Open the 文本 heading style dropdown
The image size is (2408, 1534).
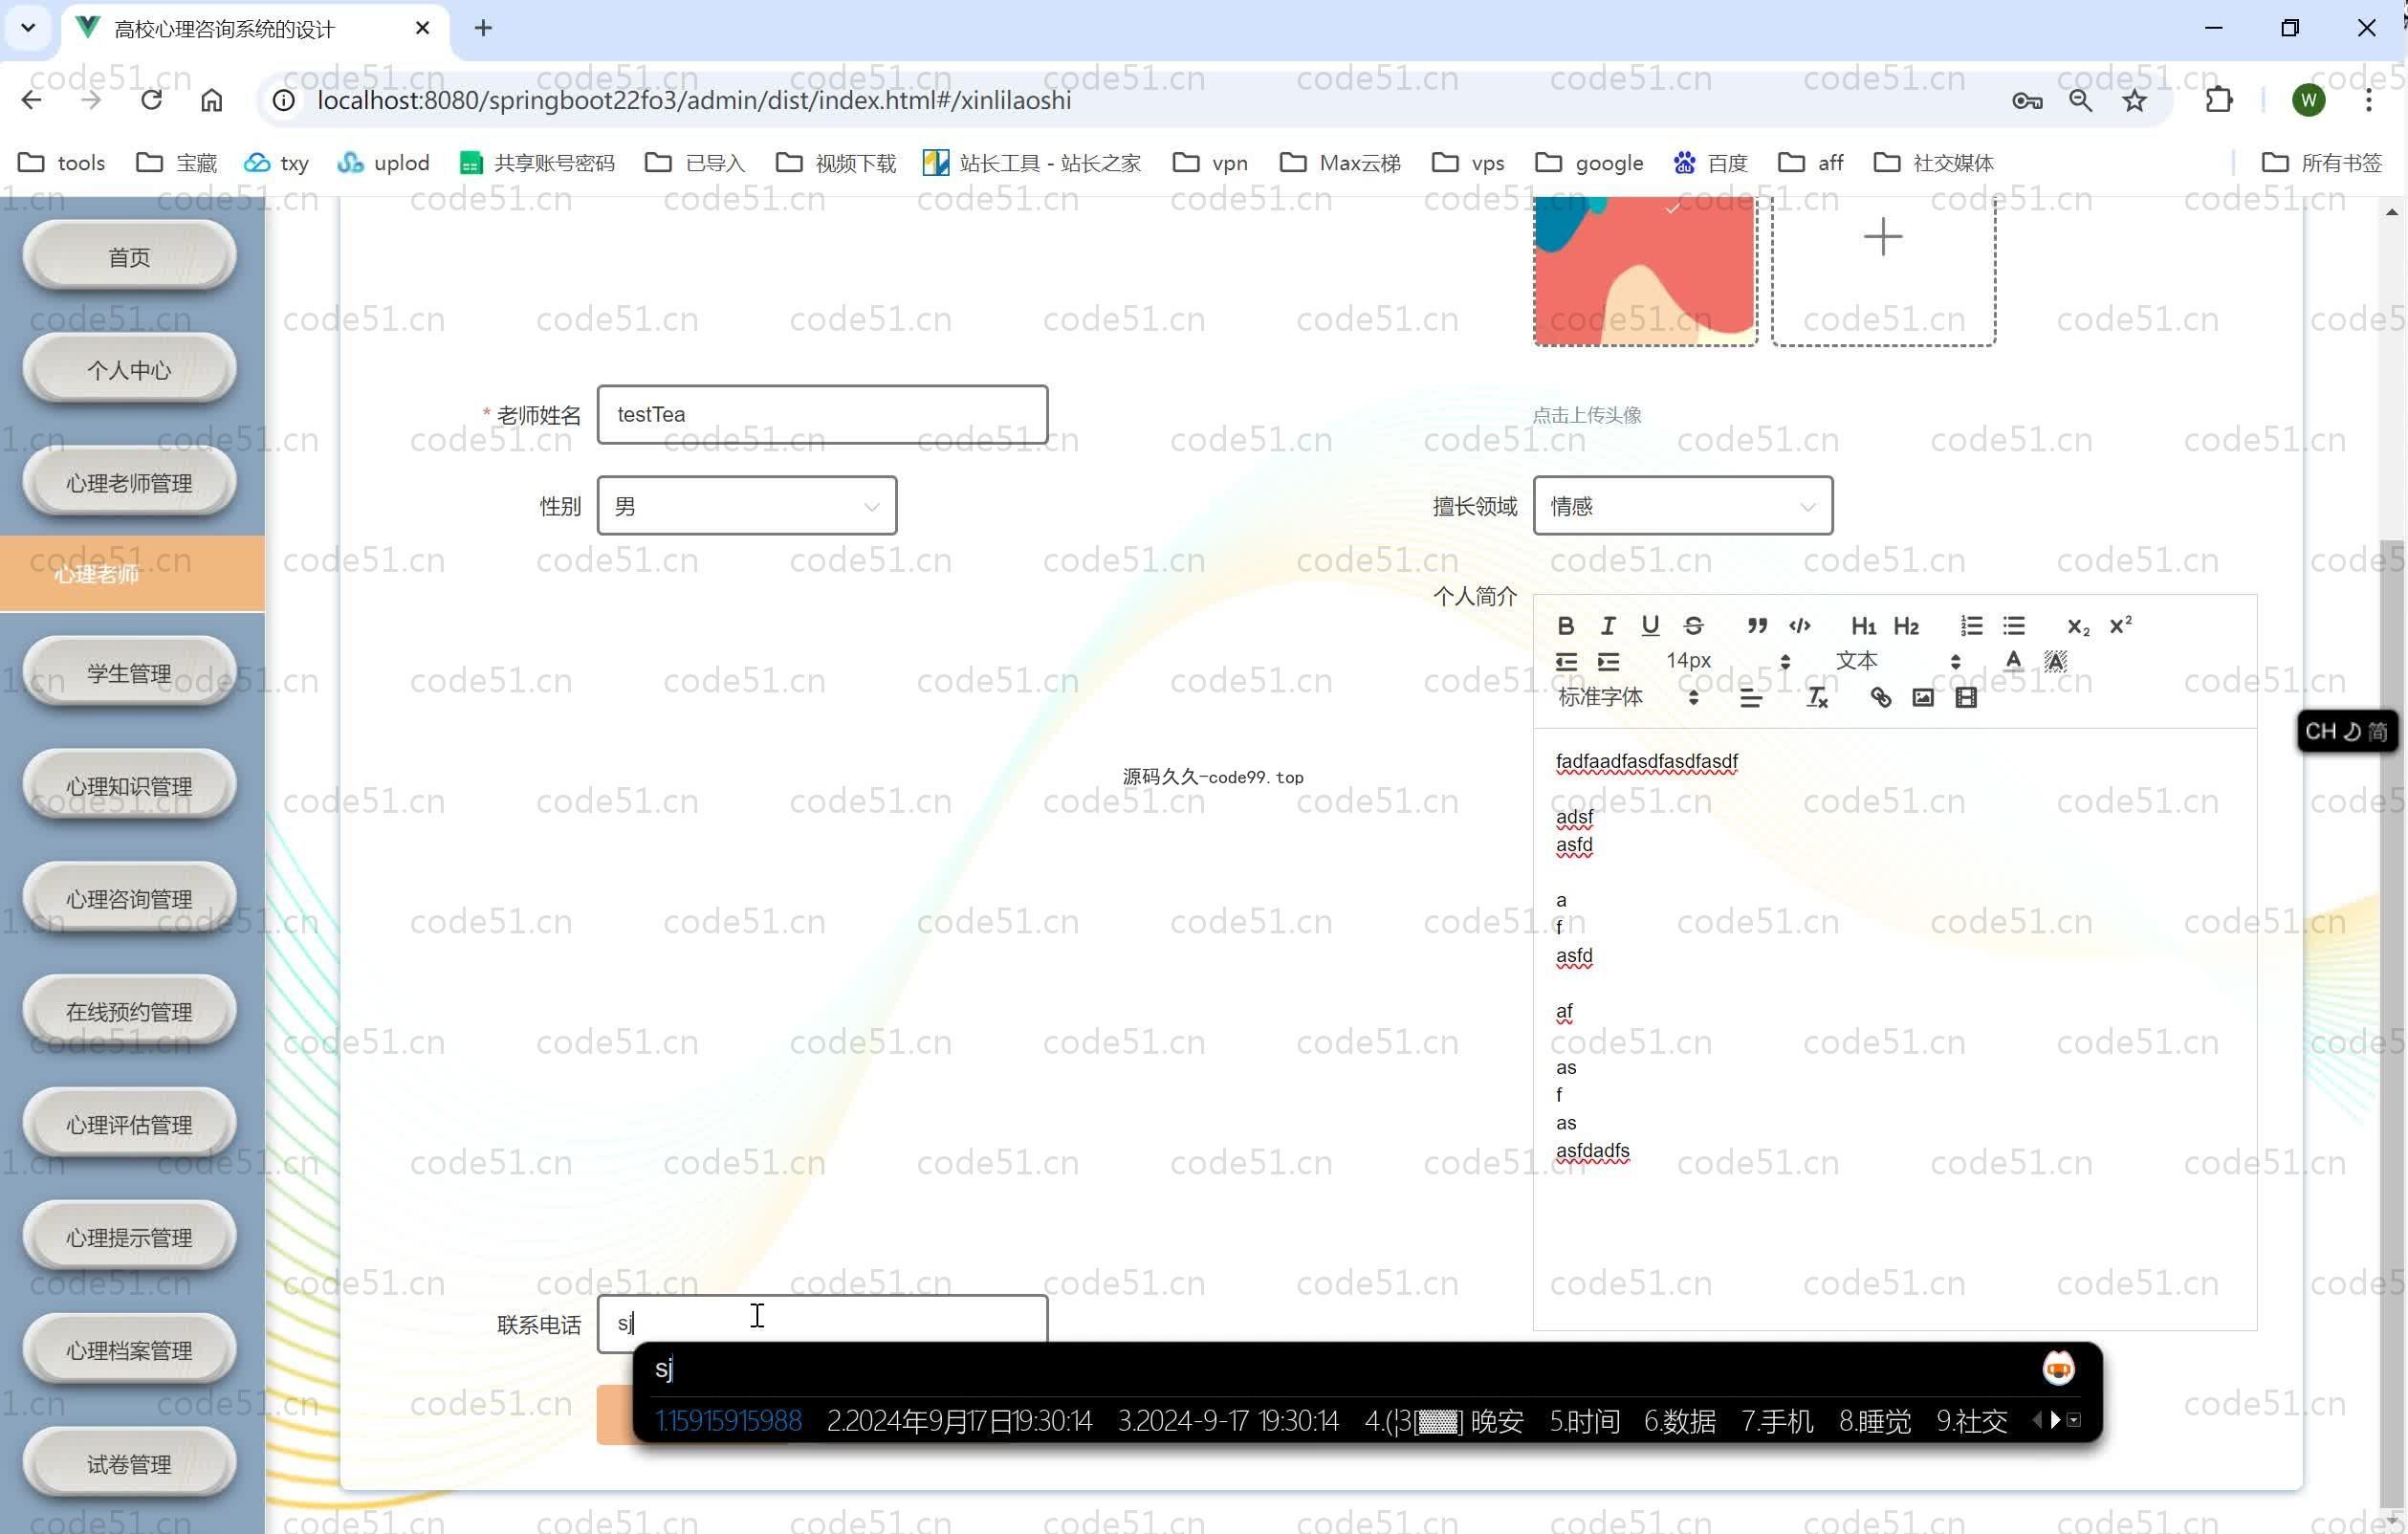tap(1898, 661)
